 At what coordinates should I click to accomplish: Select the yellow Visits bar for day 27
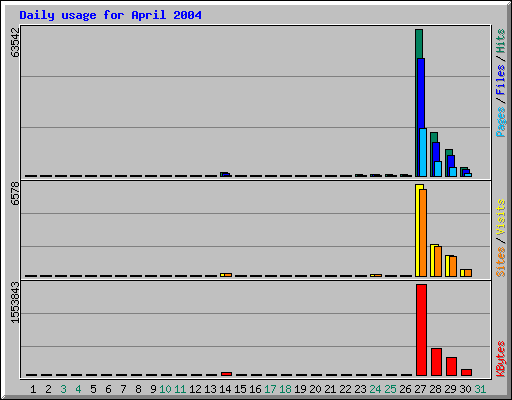(417, 230)
